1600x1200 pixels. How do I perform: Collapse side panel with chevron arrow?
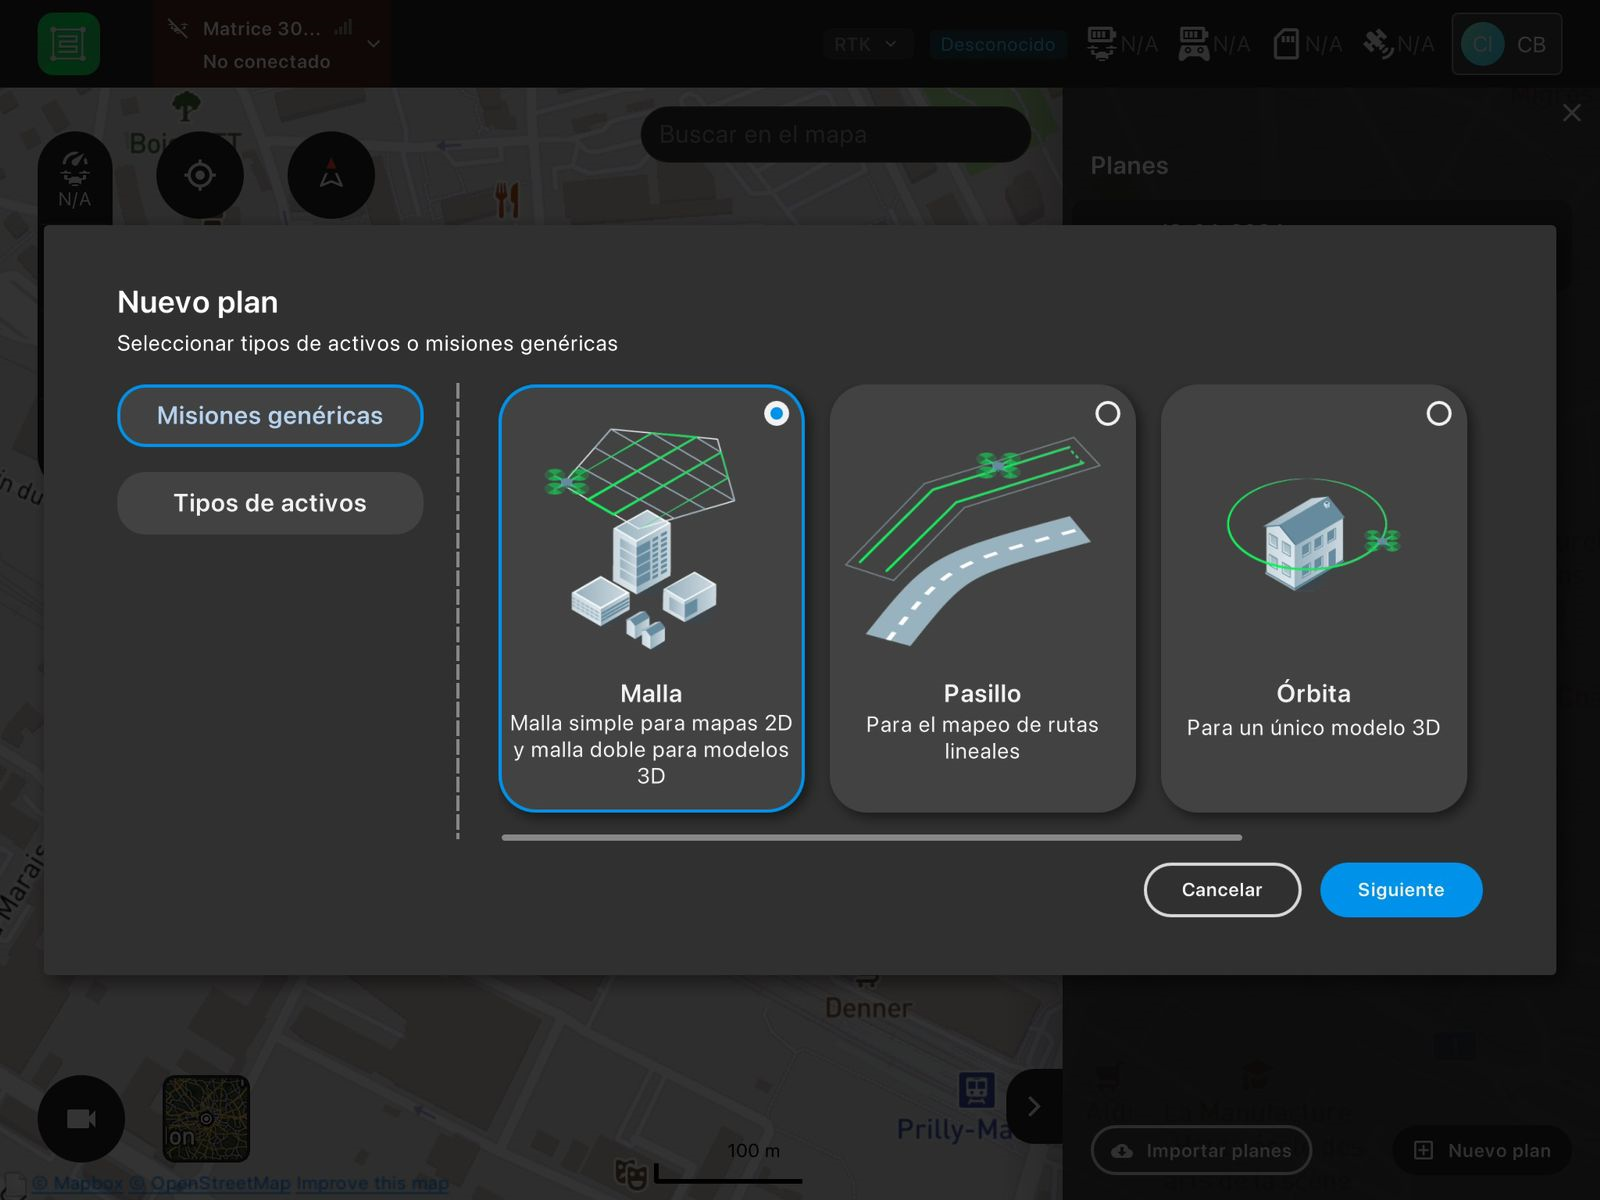click(1035, 1106)
